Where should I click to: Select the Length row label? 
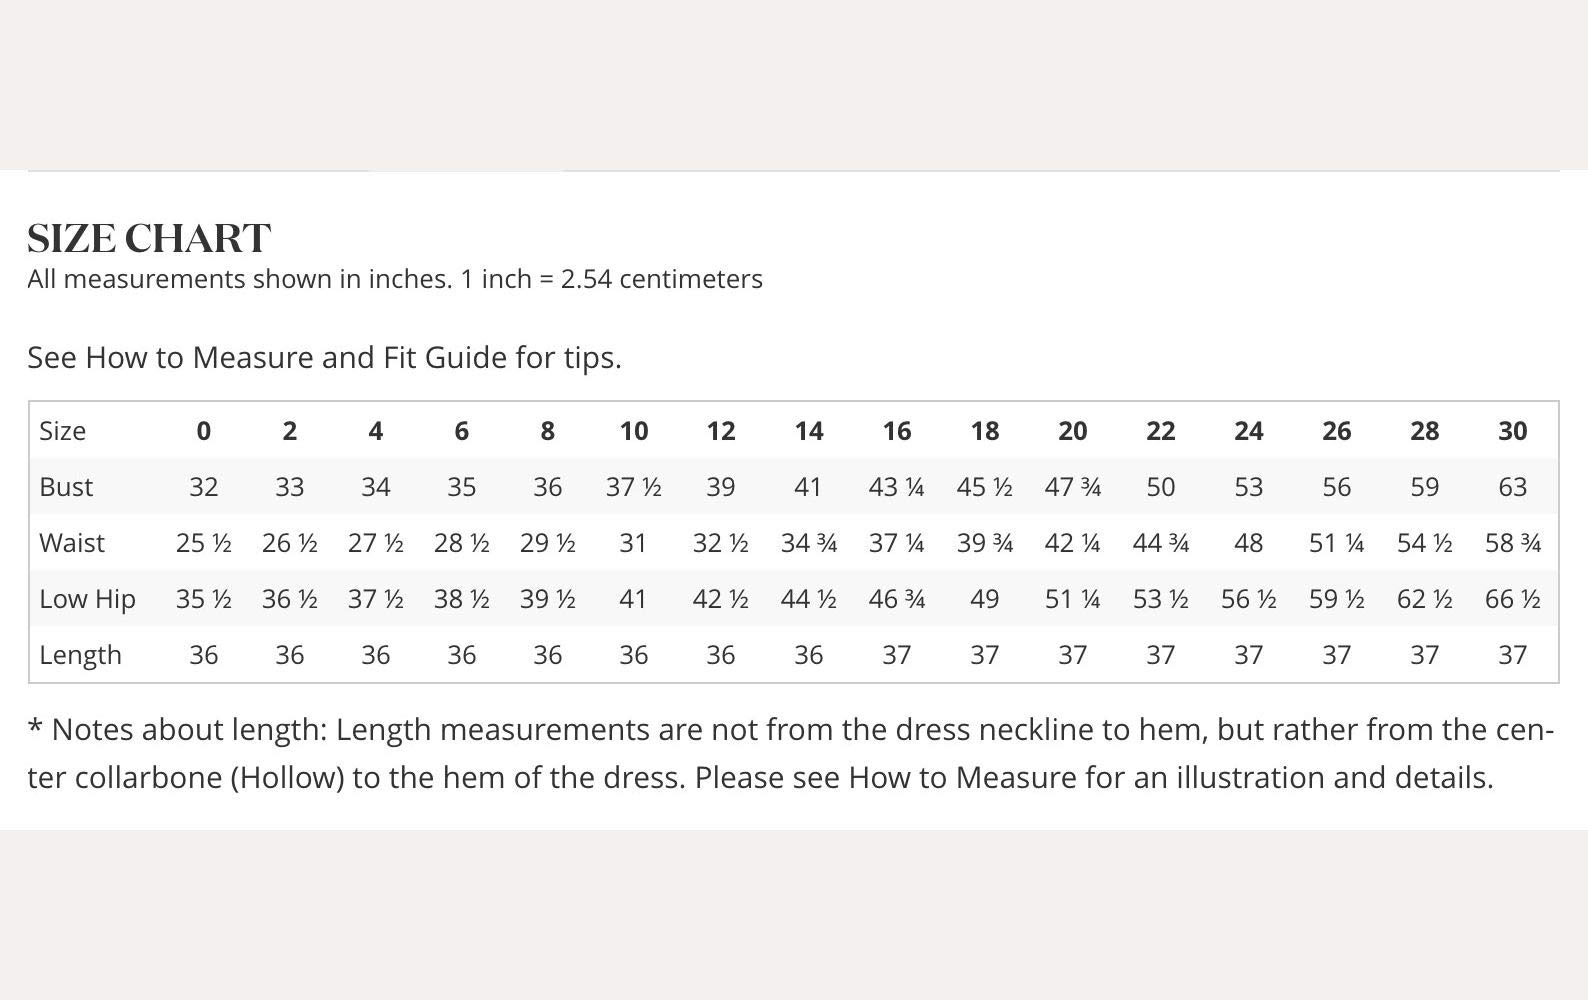pyautogui.click(x=80, y=655)
